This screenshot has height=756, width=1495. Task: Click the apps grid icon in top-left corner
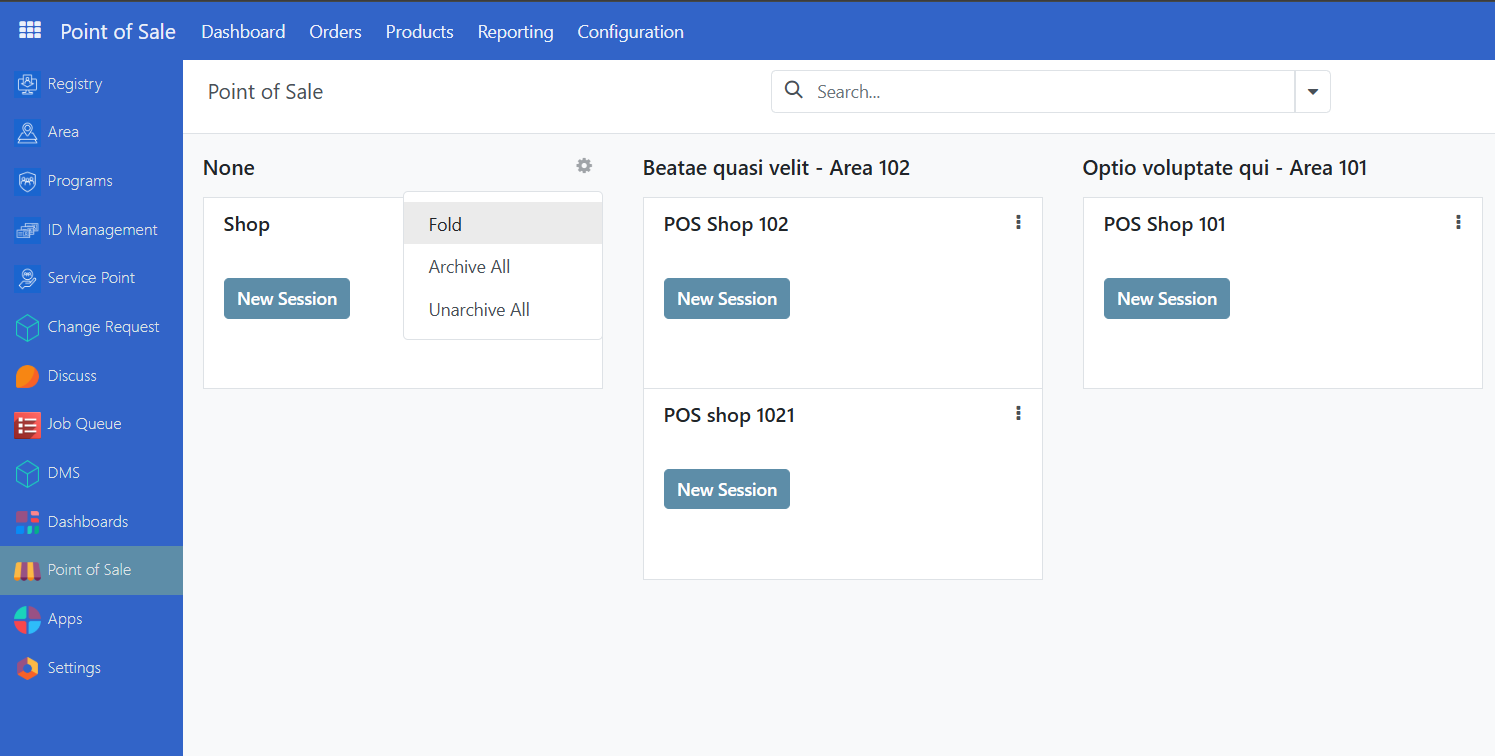29,30
